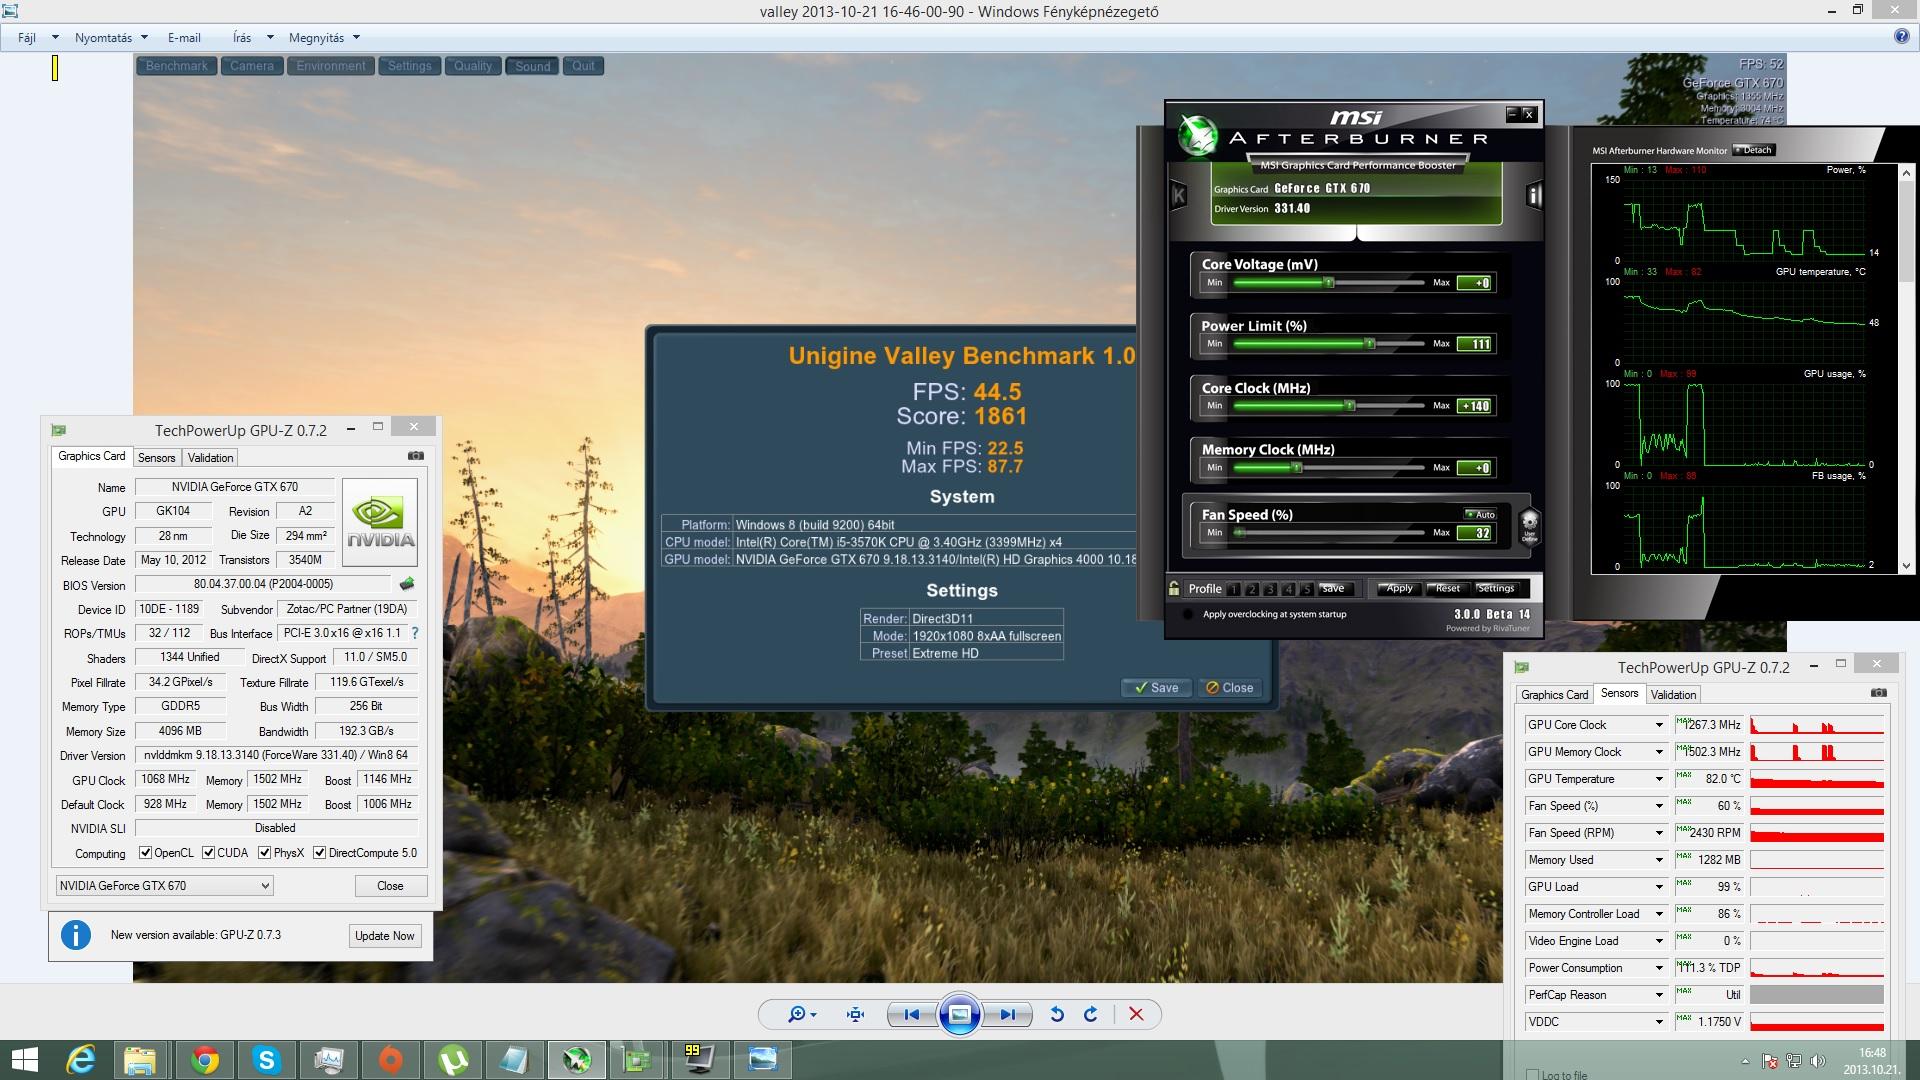Toggle the PhysX checkbox

pos(265,853)
